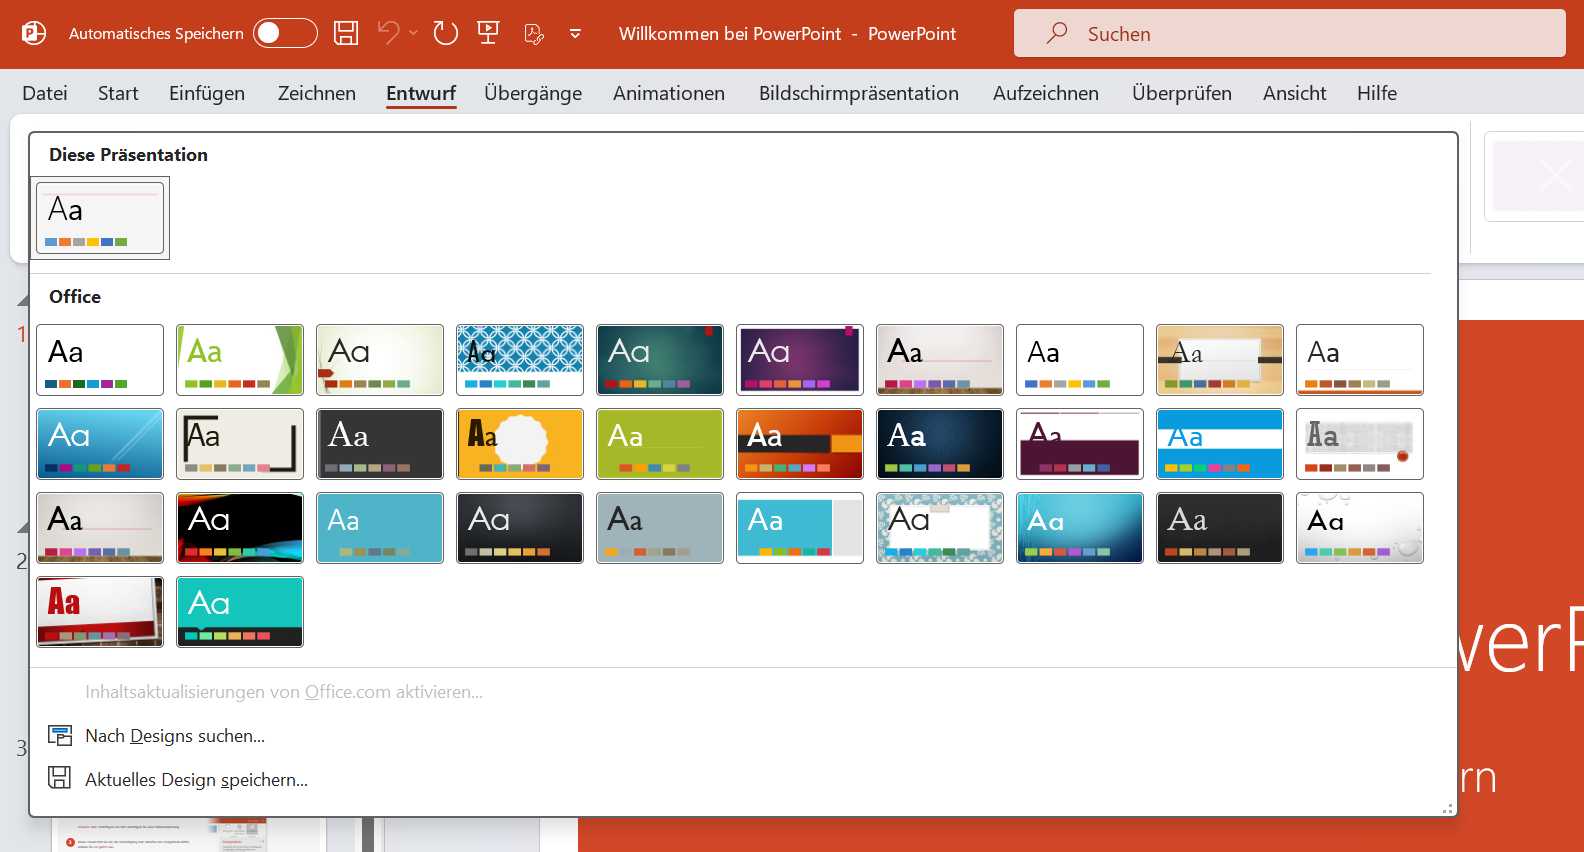Click the Hilfe tab
The height and width of the screenshot is (852, 1584).
tap(1377, 93)
